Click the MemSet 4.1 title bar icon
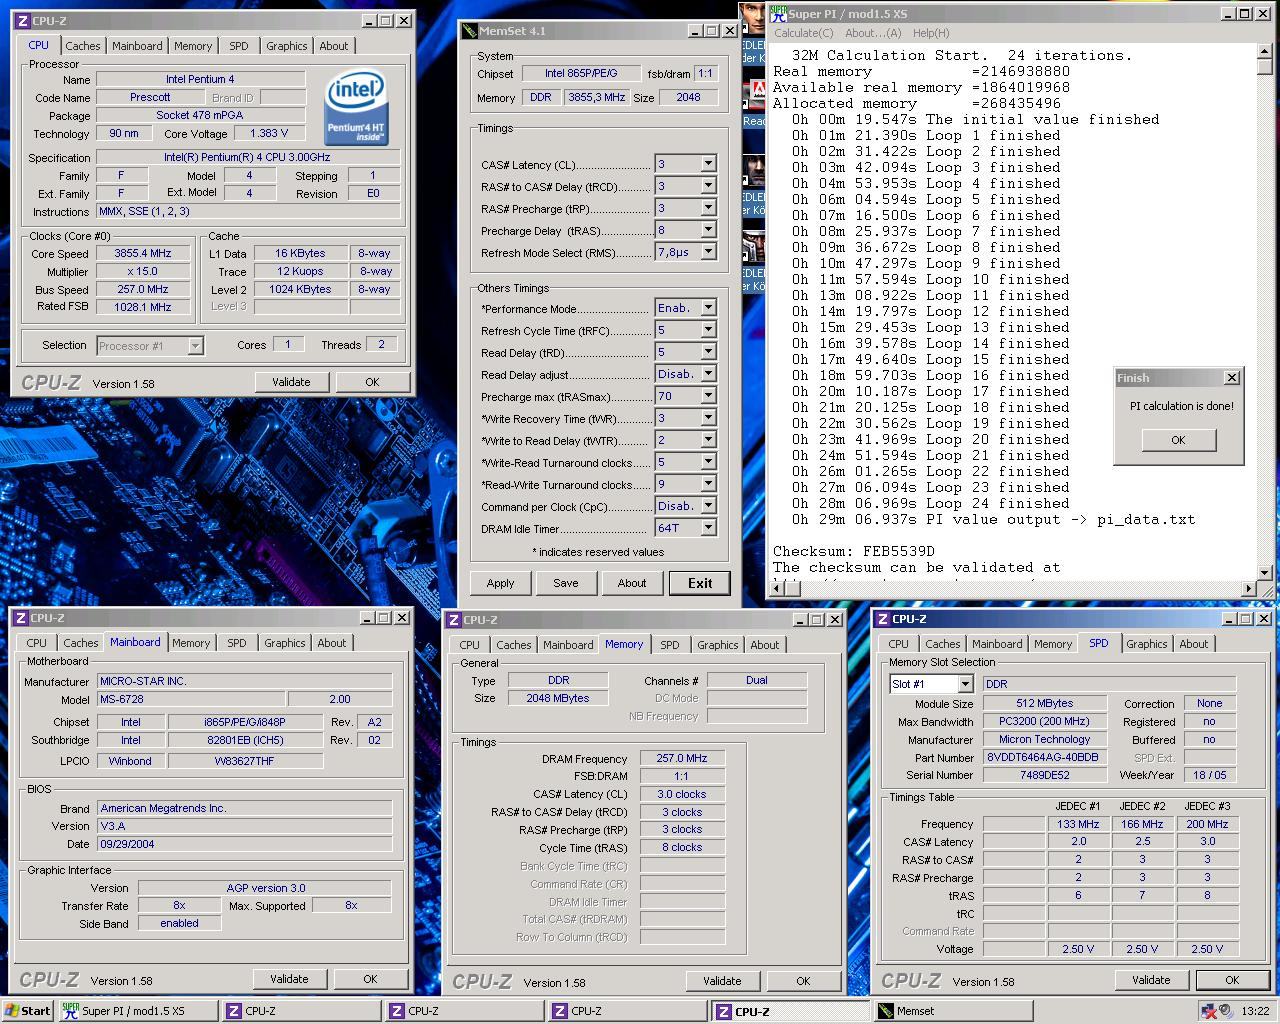This screenshot has height=1024, width=1280. pos(470,31)
